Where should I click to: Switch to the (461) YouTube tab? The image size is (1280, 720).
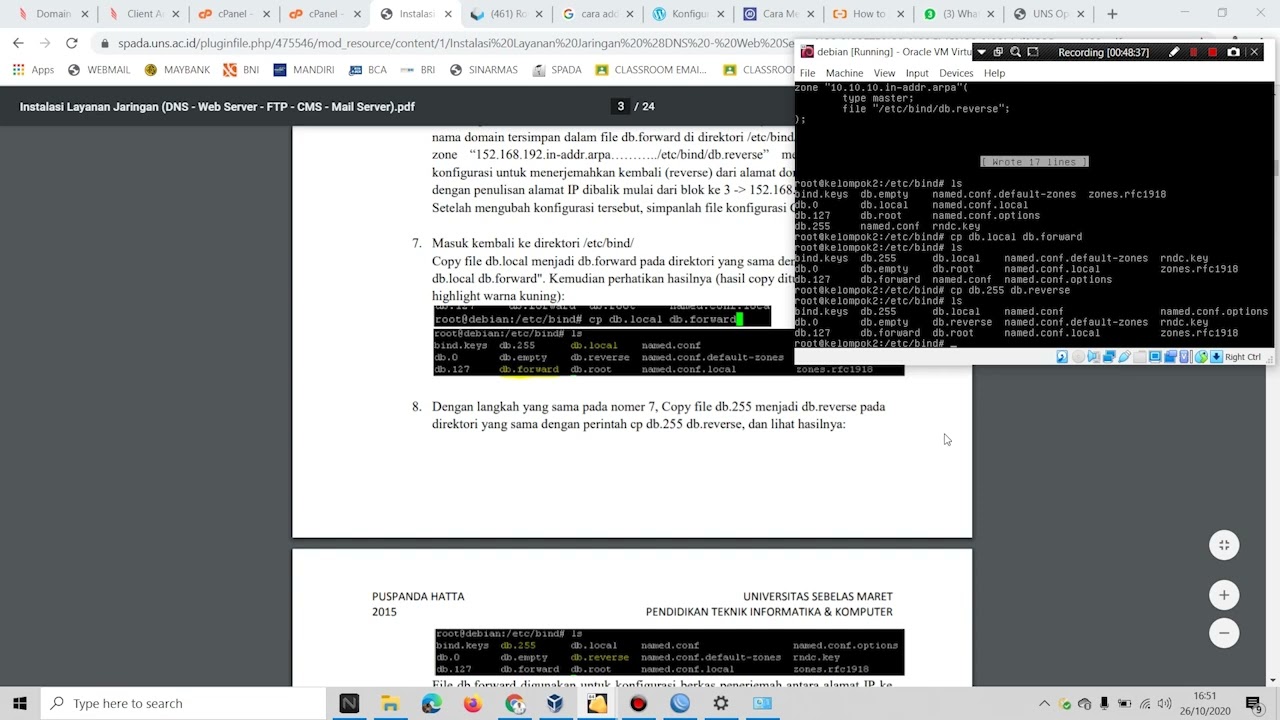coord(506,14)
